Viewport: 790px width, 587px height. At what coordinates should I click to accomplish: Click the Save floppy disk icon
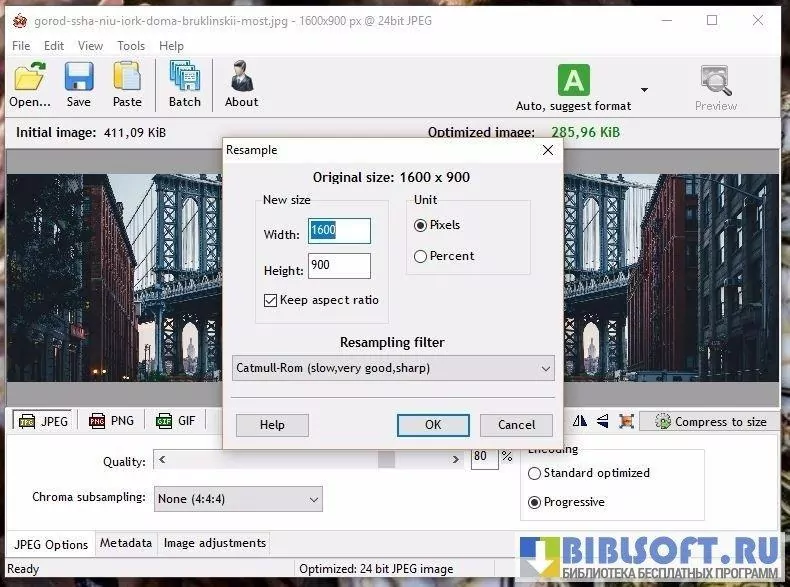pos(78,78)
